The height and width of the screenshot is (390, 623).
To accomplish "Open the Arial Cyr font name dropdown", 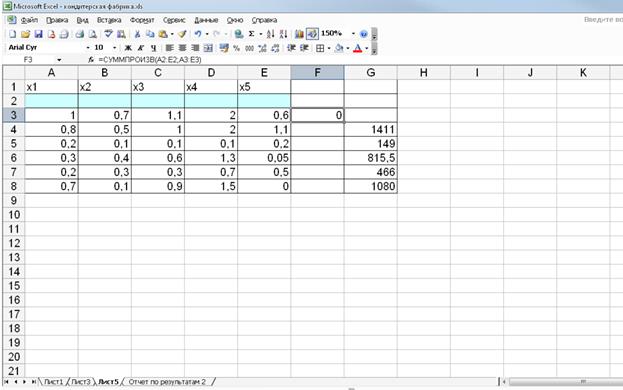I will 88,48.
